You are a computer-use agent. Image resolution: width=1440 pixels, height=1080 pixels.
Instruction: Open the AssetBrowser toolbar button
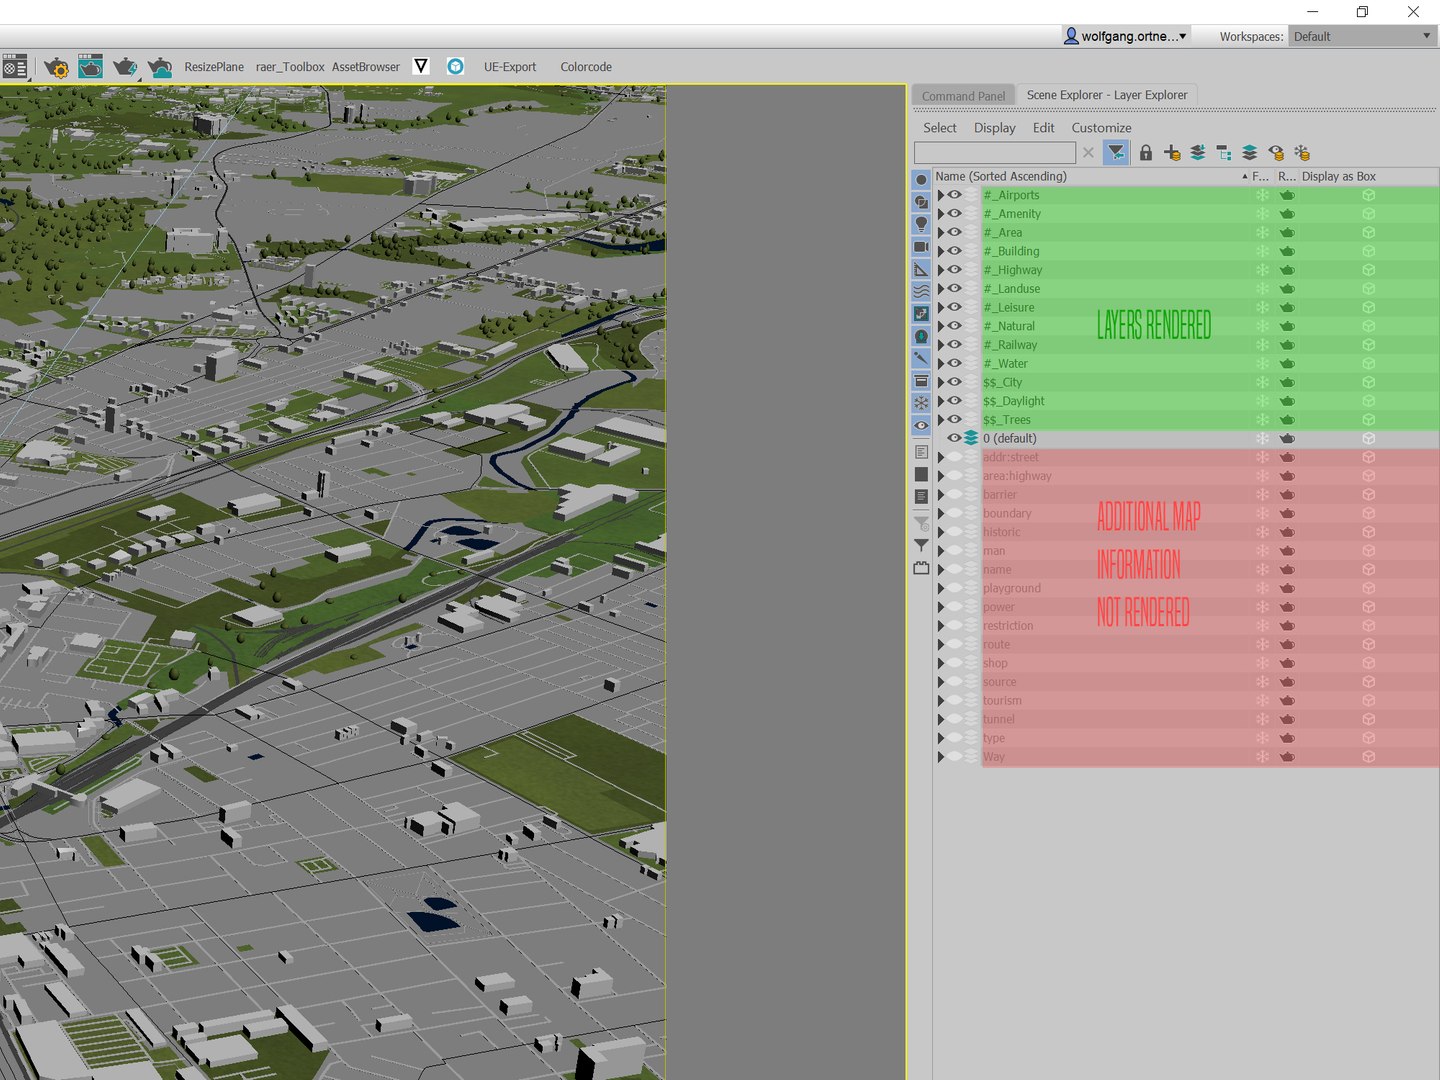[366, 67]
